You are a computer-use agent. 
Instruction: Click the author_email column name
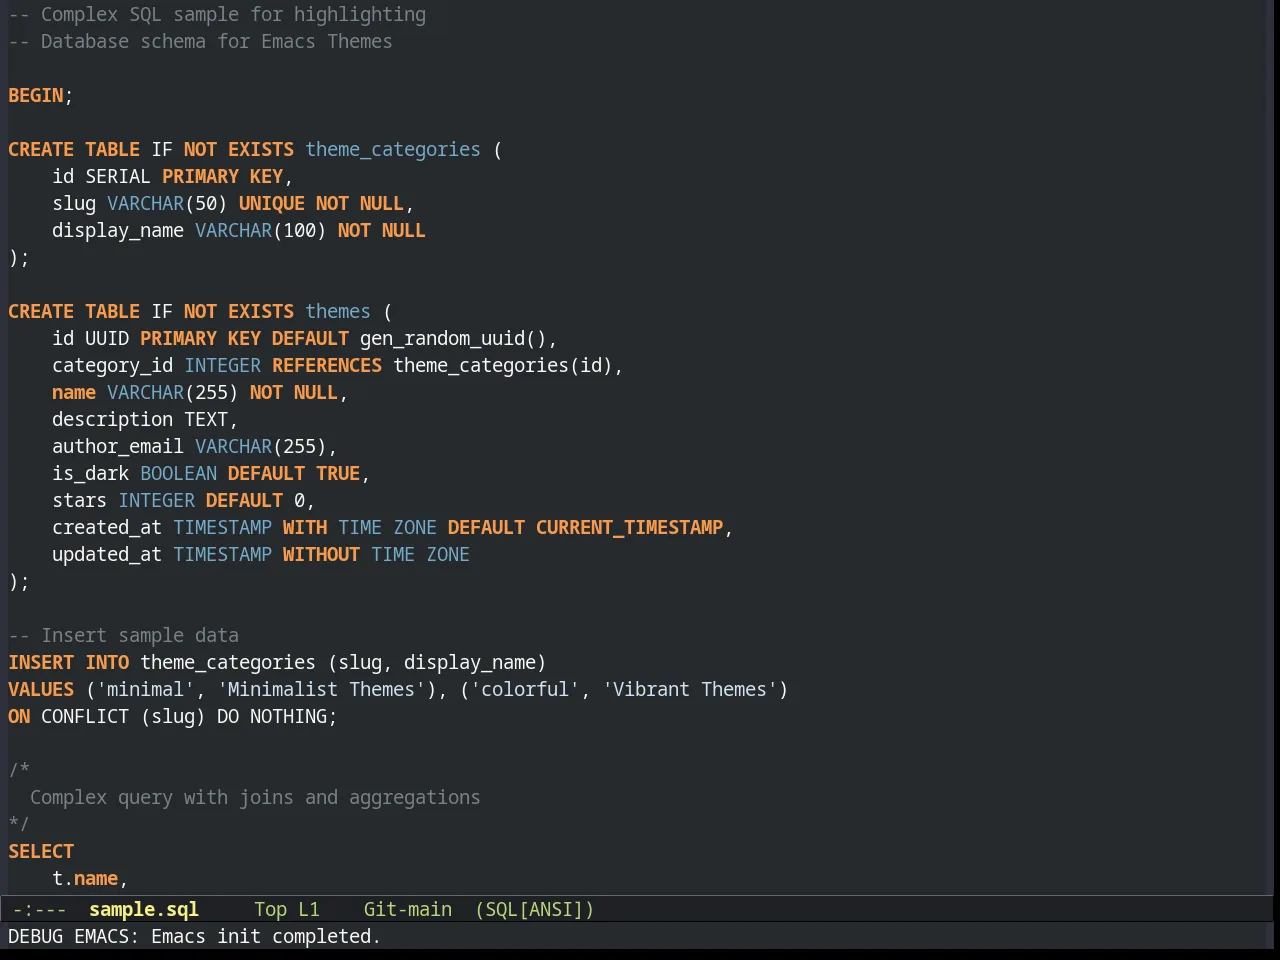(x=118, y=446)
